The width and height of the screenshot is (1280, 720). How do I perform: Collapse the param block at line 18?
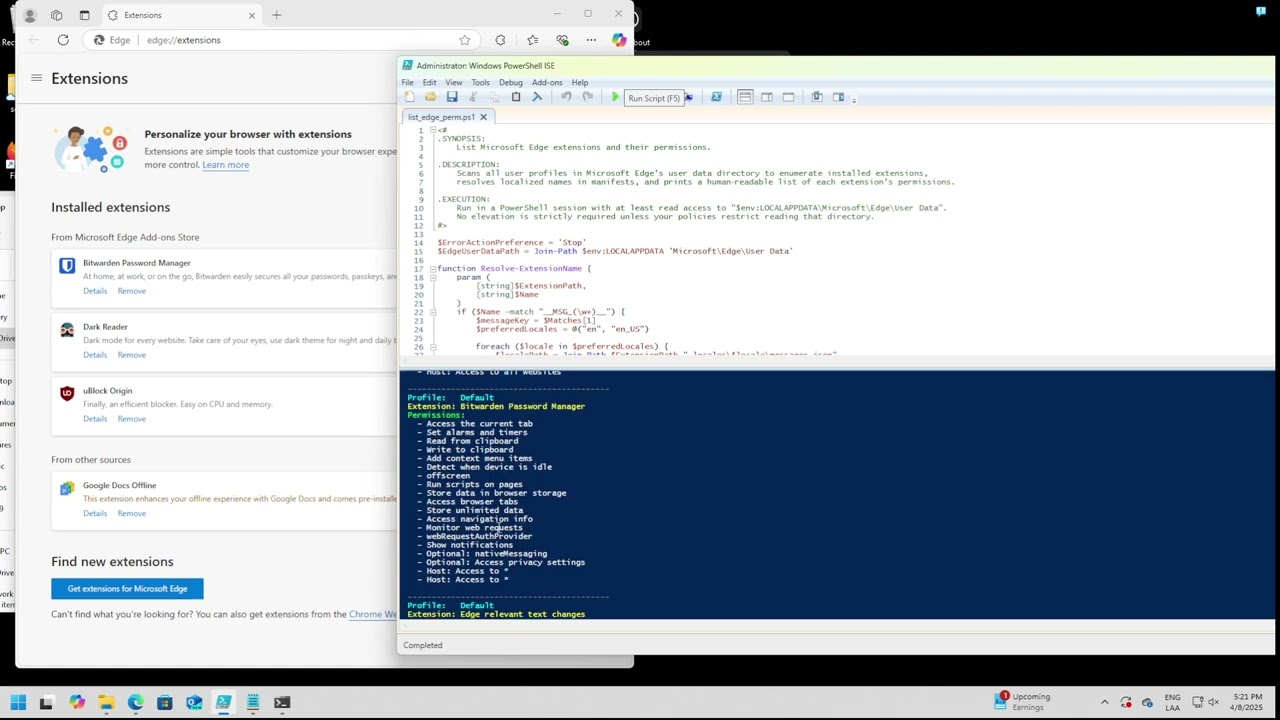(x=432, y=277)
